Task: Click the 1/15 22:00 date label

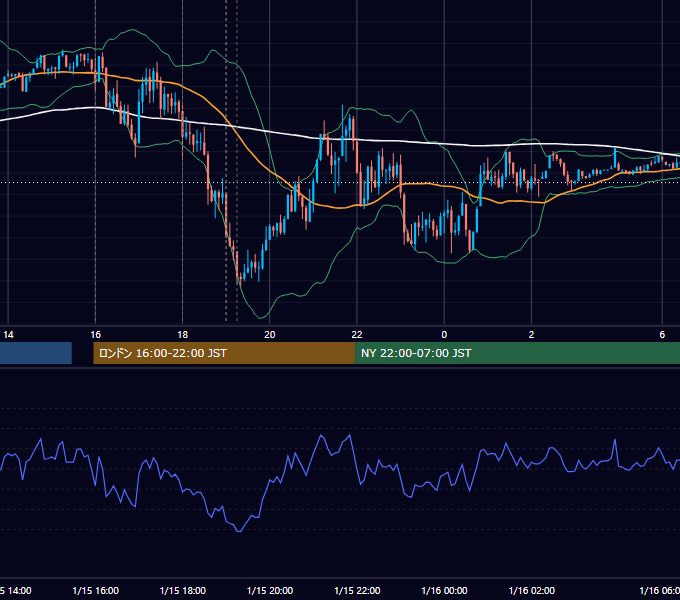Action: click(x=357, y=590)
